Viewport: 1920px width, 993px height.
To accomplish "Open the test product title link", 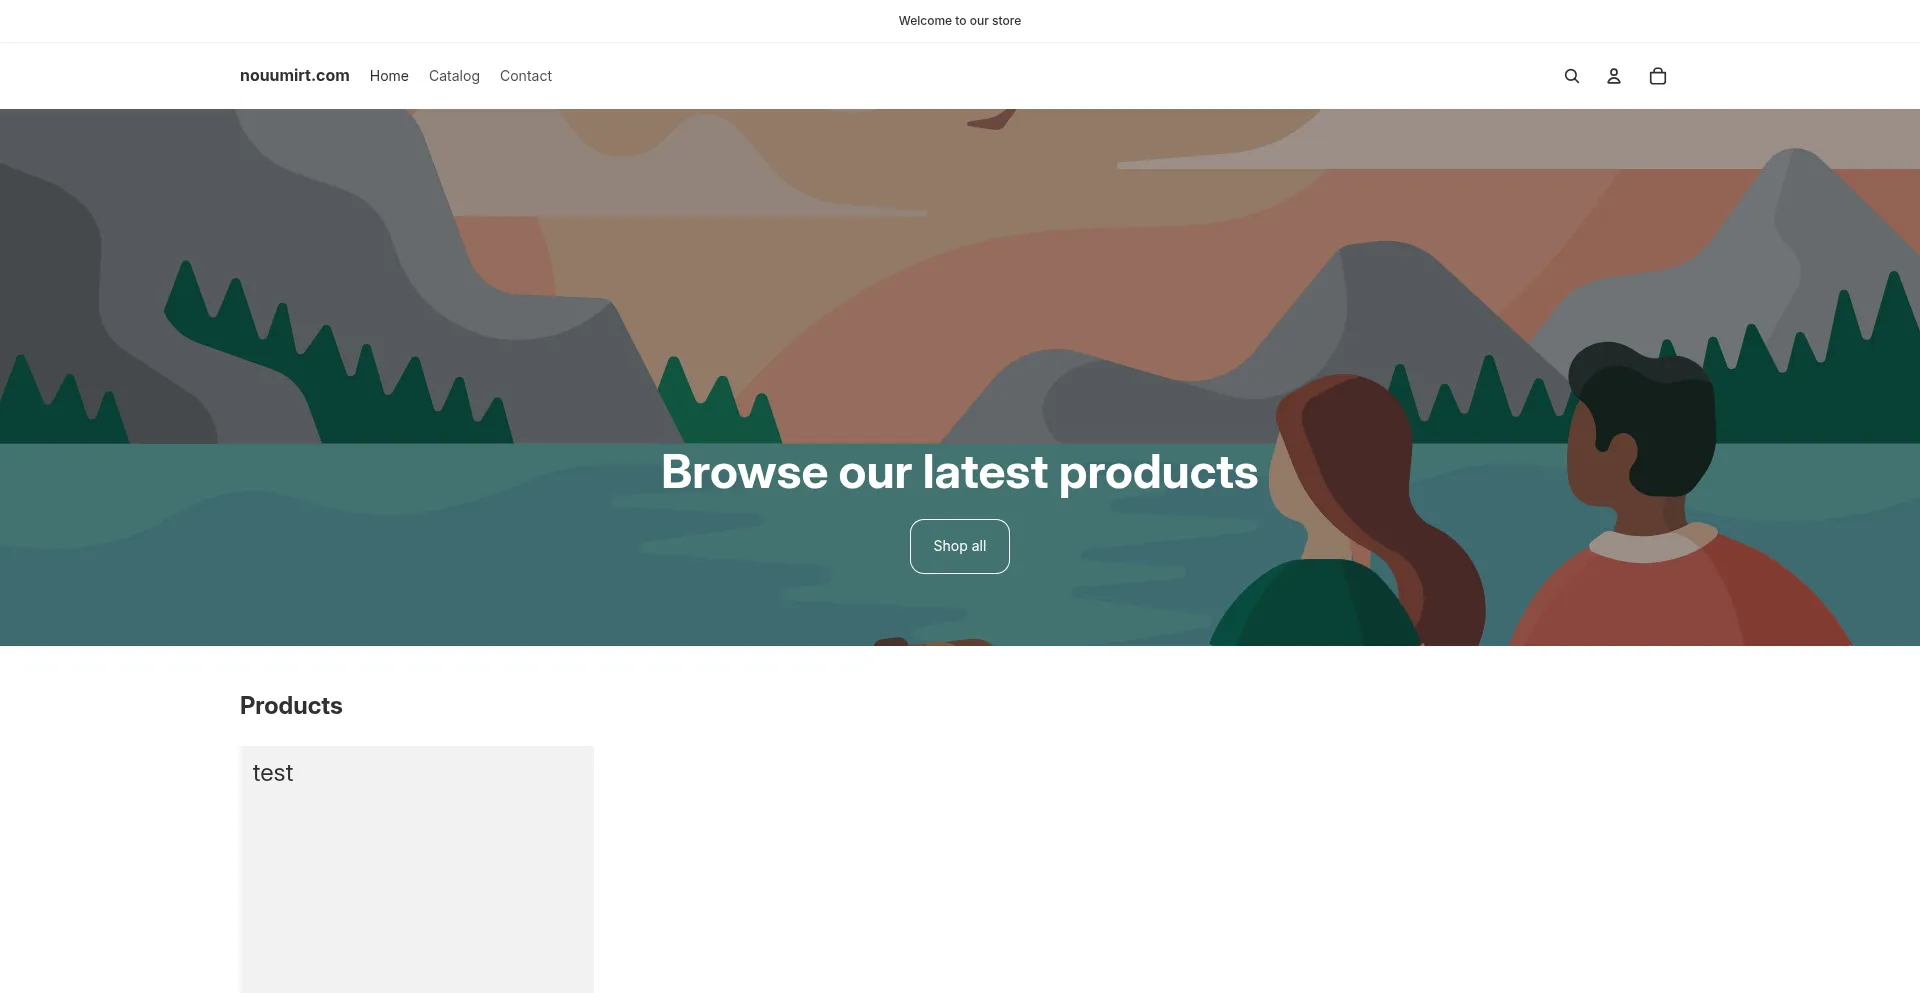I will click(272, 773).
